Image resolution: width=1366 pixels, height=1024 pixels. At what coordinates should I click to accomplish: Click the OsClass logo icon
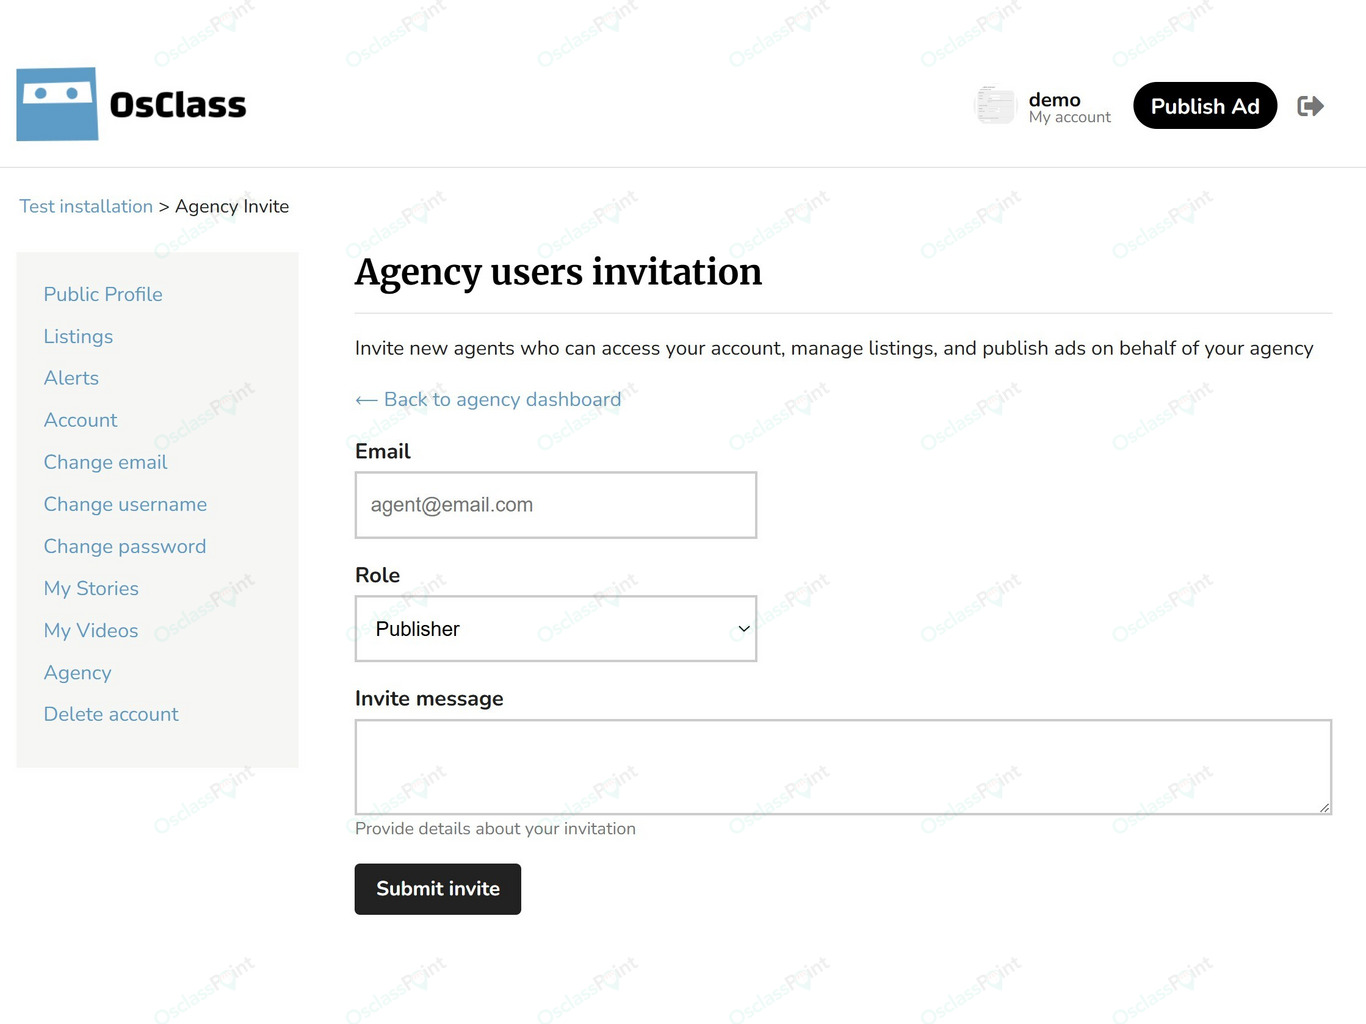pos(57,104)
